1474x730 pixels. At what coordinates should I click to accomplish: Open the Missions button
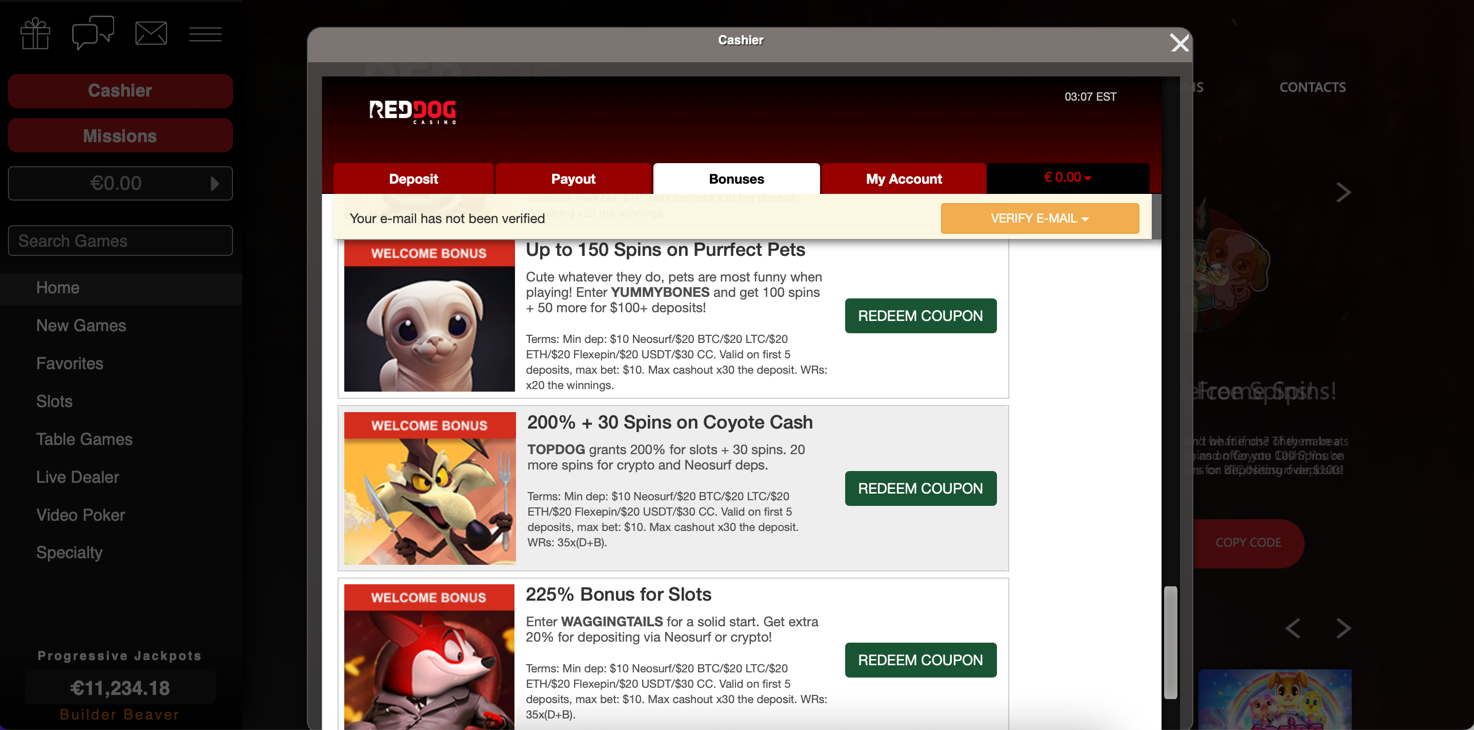click(x=120, y=136)
